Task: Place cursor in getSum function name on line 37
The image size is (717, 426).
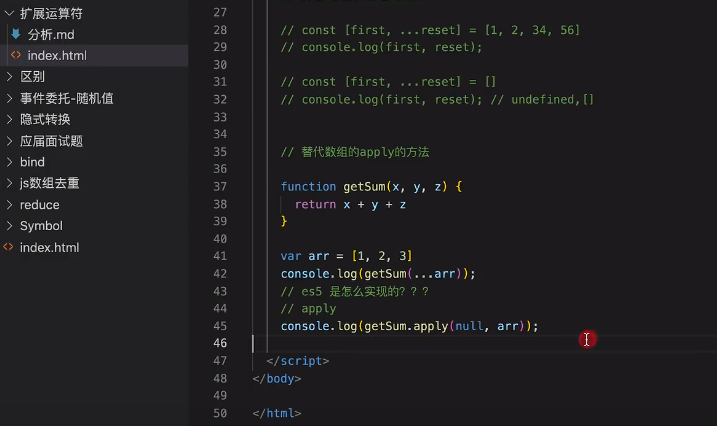Action: tap(364, 187)
